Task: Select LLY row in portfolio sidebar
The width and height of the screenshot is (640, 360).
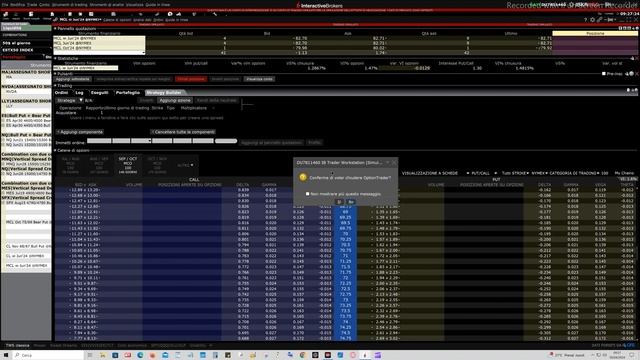Action: pyautogui.click(x=27, y=106)
